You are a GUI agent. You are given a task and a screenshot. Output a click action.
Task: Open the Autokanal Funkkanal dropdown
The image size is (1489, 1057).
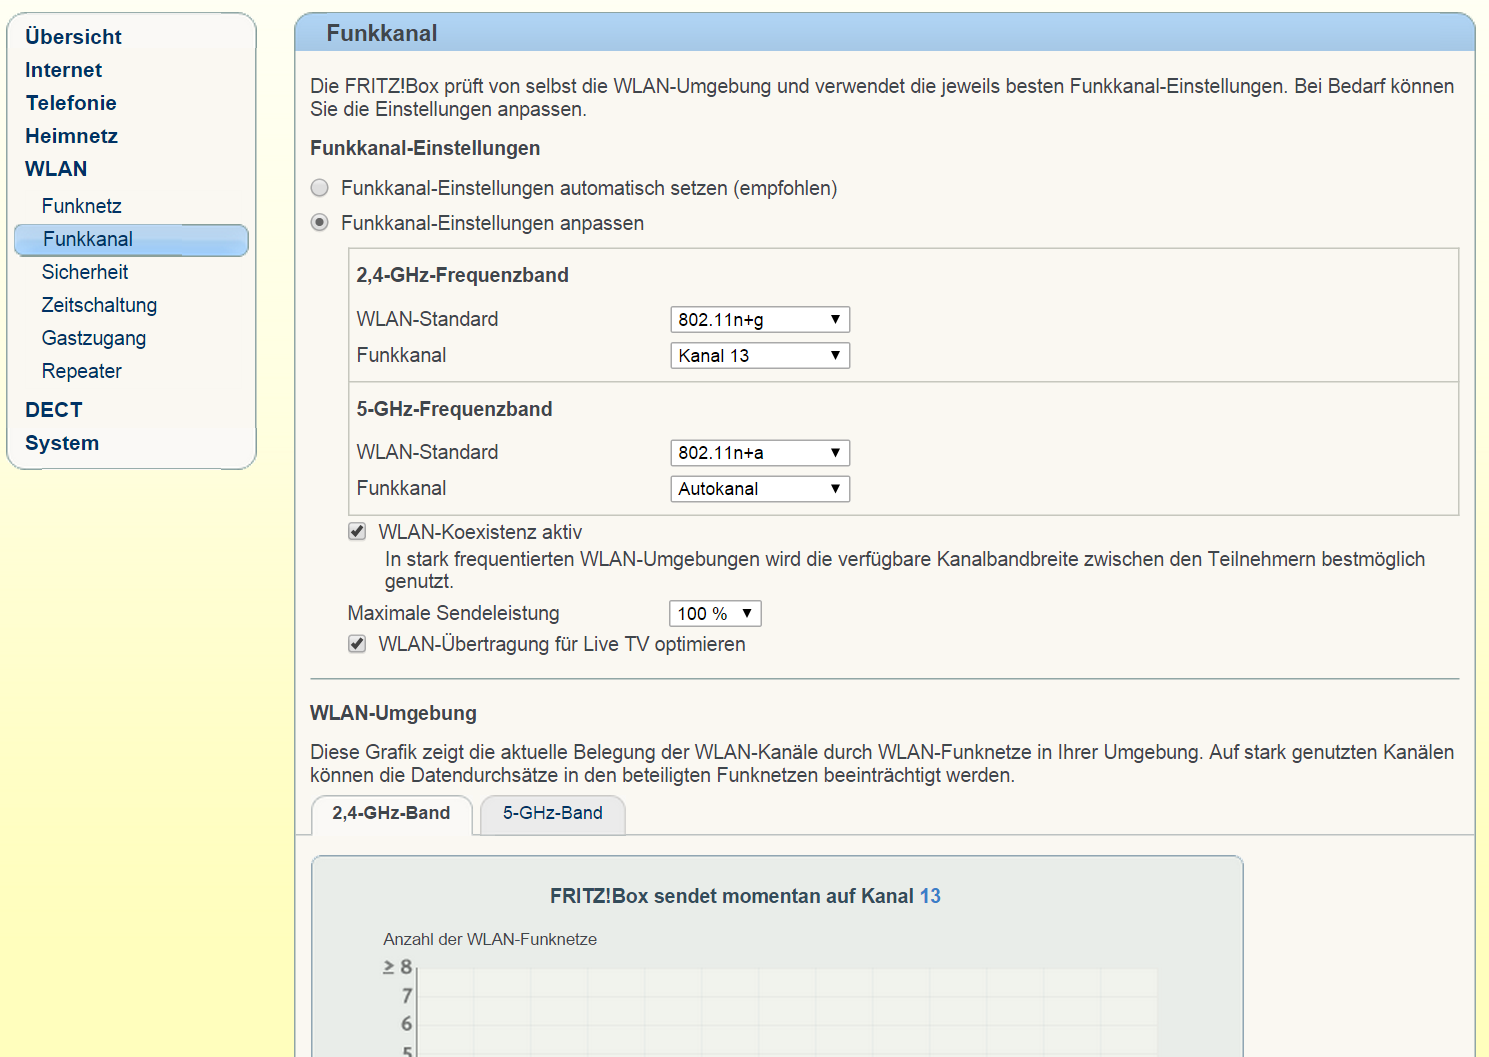click(x=760, y=489)
